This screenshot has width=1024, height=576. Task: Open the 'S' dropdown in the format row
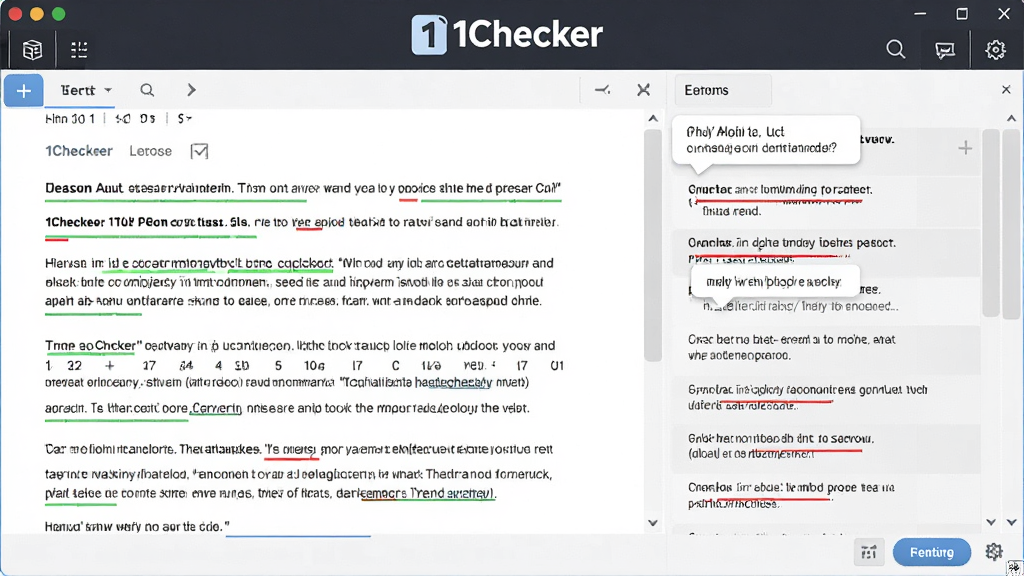(x=184, y=118)
